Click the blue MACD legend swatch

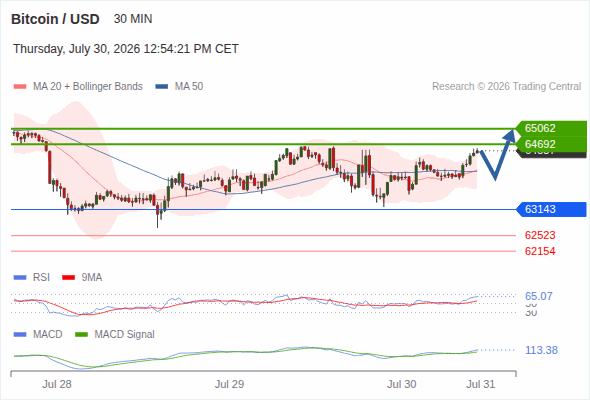[20, 335]
